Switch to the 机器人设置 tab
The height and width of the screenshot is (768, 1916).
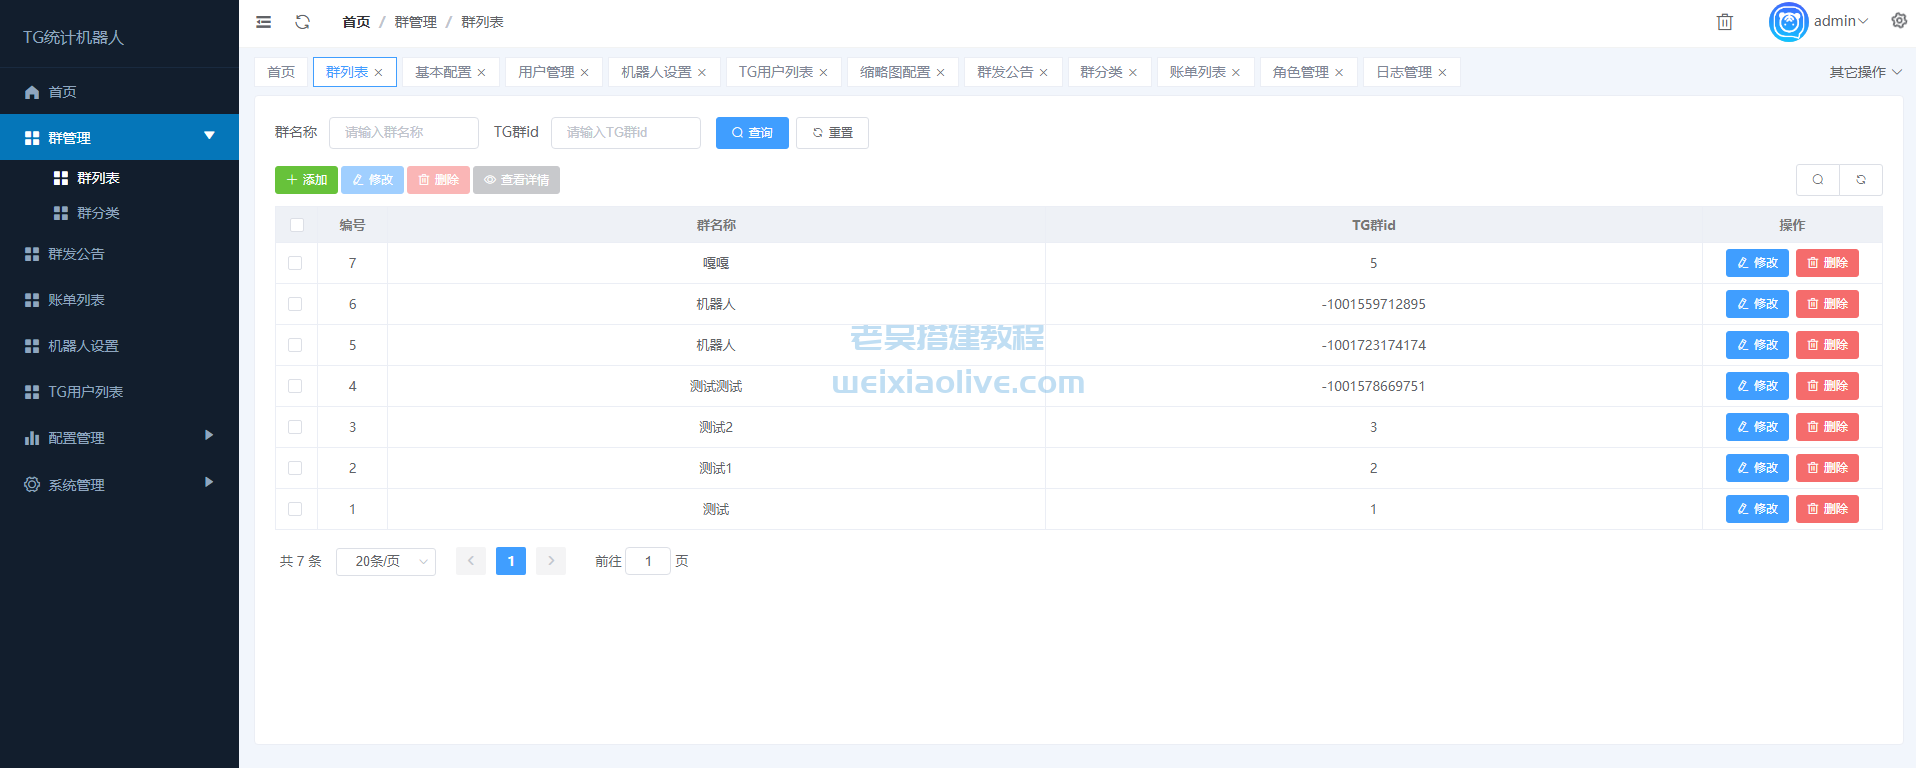pyautogui.click(x=655, y=72)
